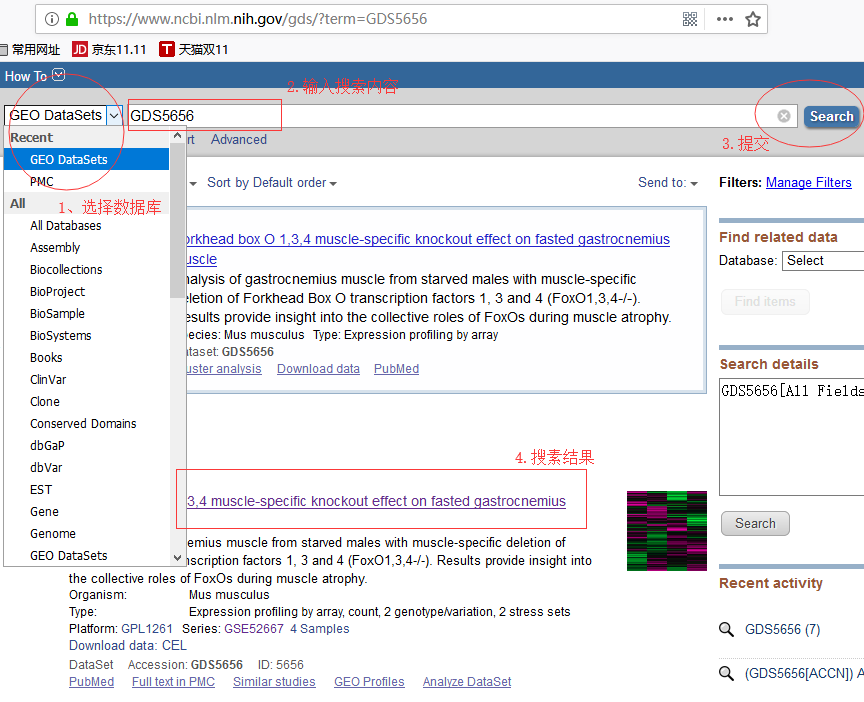Click the blue Search button
Viewport: 864px width, 702px height.
(x=831, y=116)
